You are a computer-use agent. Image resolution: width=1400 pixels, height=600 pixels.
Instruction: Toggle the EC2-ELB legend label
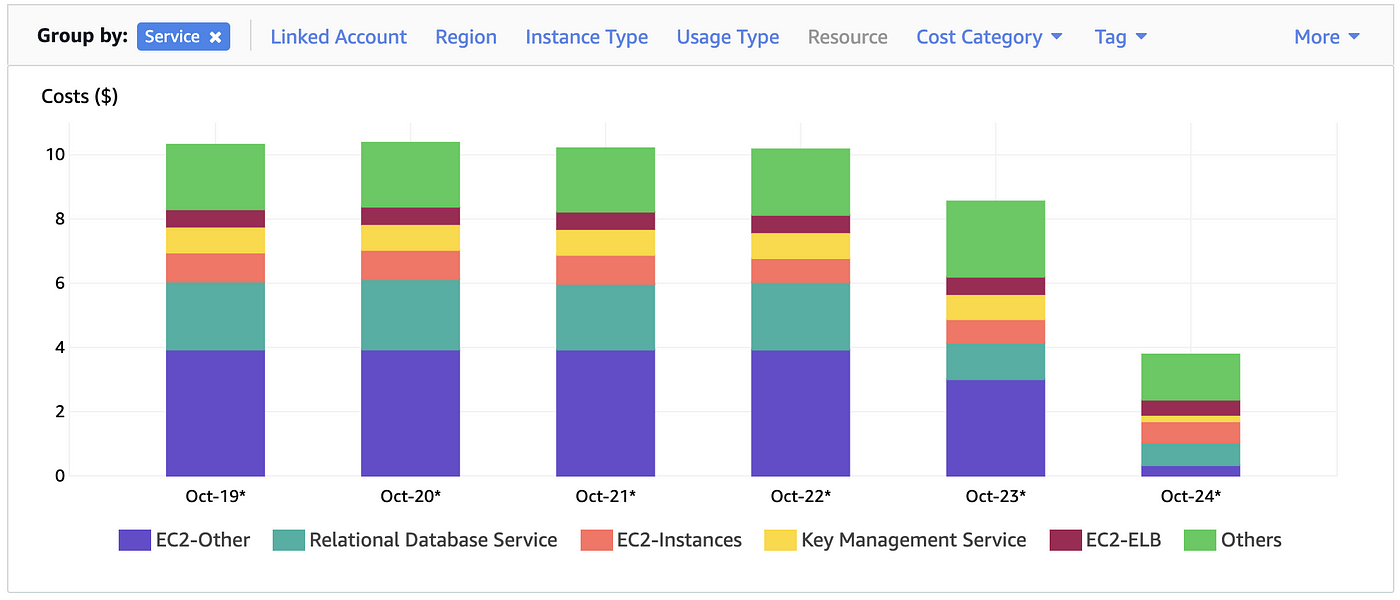[1124, 540]
